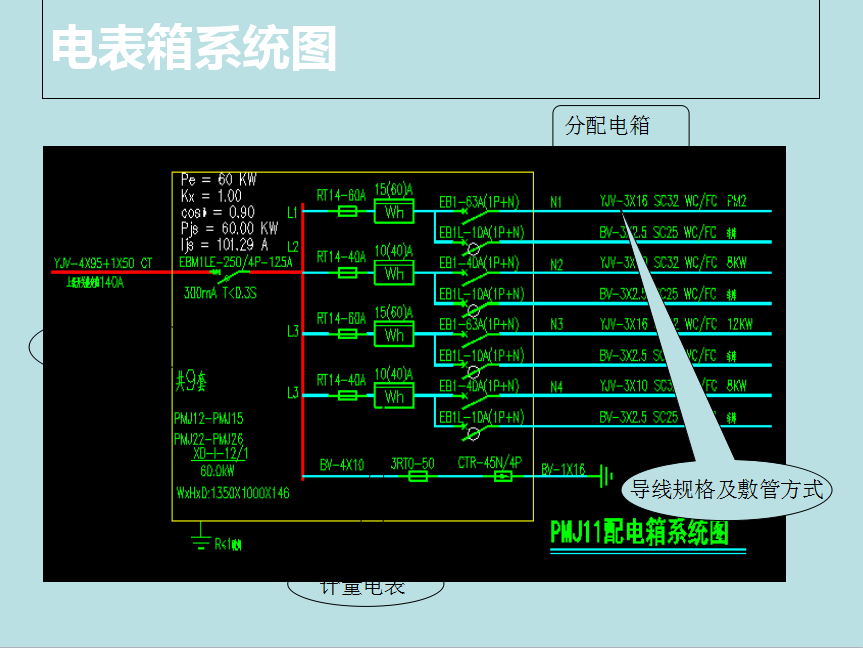This screenshot has width=863, height=648.
Task: Click the Wh meter symbol on circuit N3
Action: pyautogui.click(x=394, y=335)
